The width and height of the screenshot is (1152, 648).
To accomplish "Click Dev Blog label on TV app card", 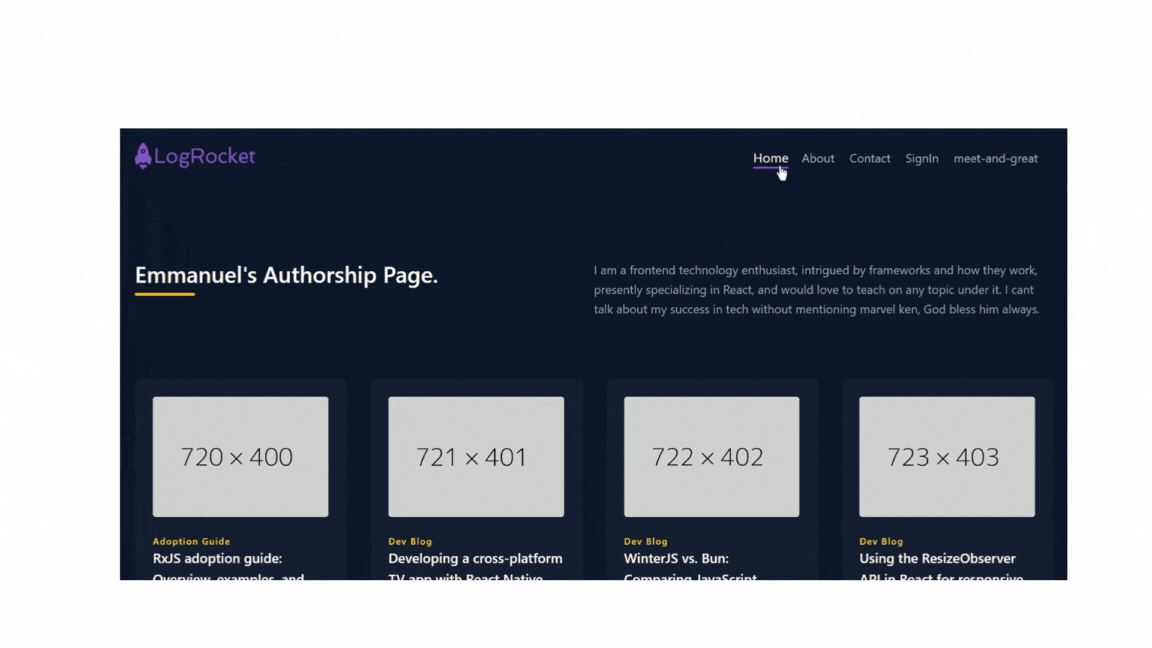I will 410,541.
